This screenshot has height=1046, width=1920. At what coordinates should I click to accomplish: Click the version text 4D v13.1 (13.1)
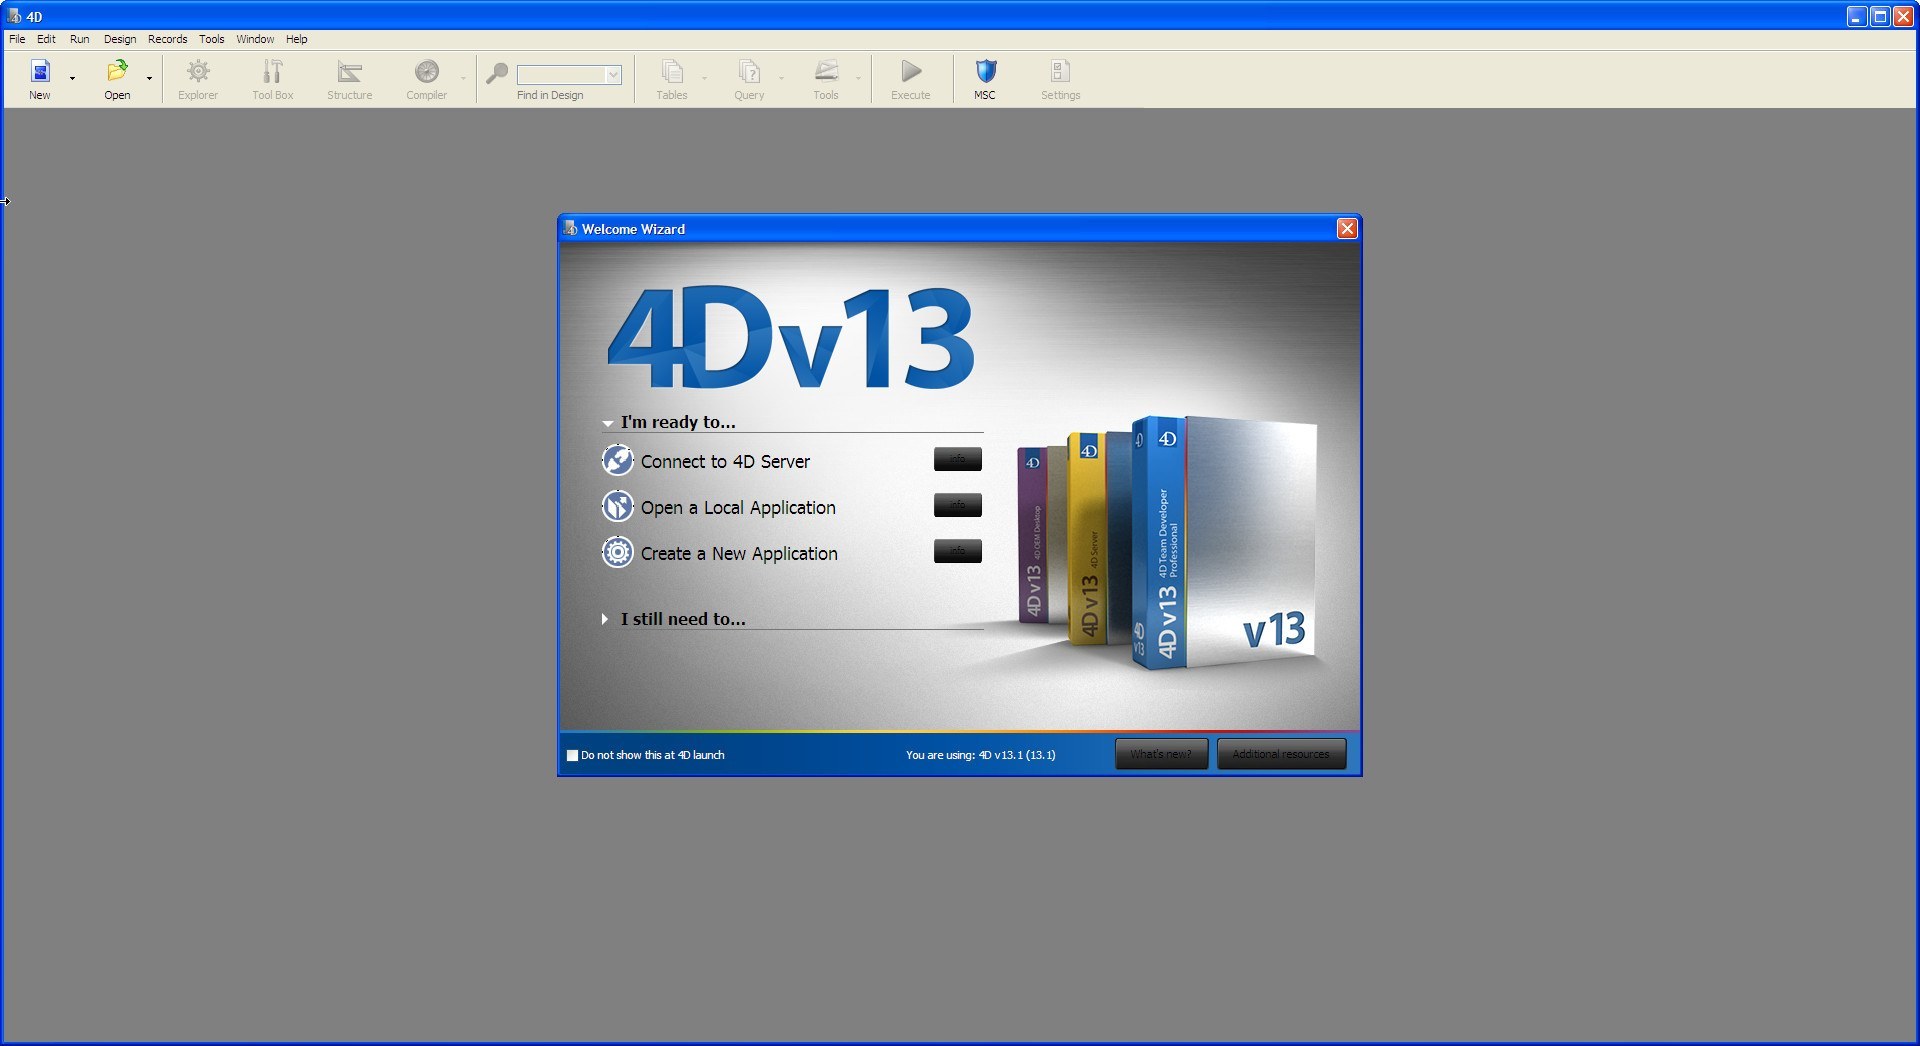pos(1017,755)
